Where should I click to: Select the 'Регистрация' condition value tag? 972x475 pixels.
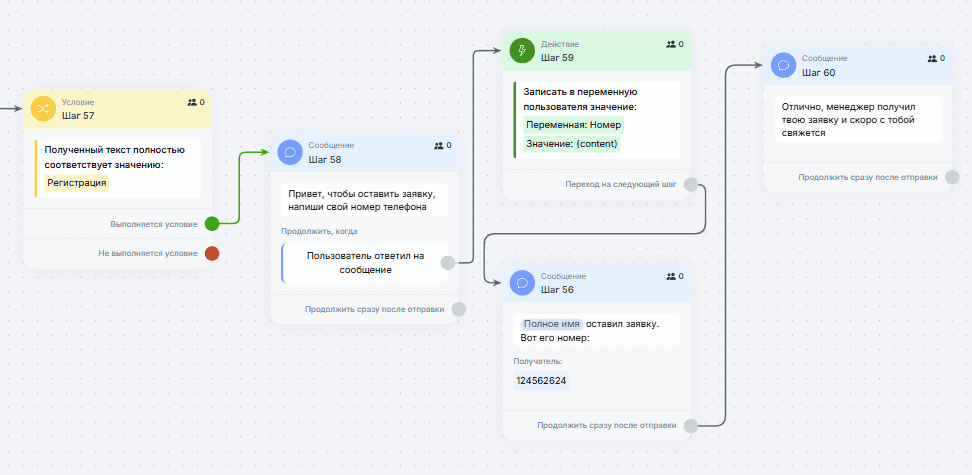pyautogui.click(x=76, y=183)
